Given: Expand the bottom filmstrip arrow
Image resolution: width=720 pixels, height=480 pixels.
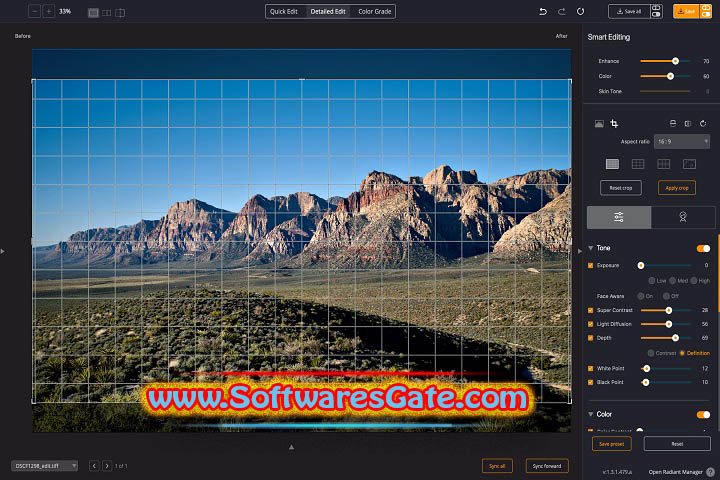Looking at the screenshot, I should click(x=292, y=446).
